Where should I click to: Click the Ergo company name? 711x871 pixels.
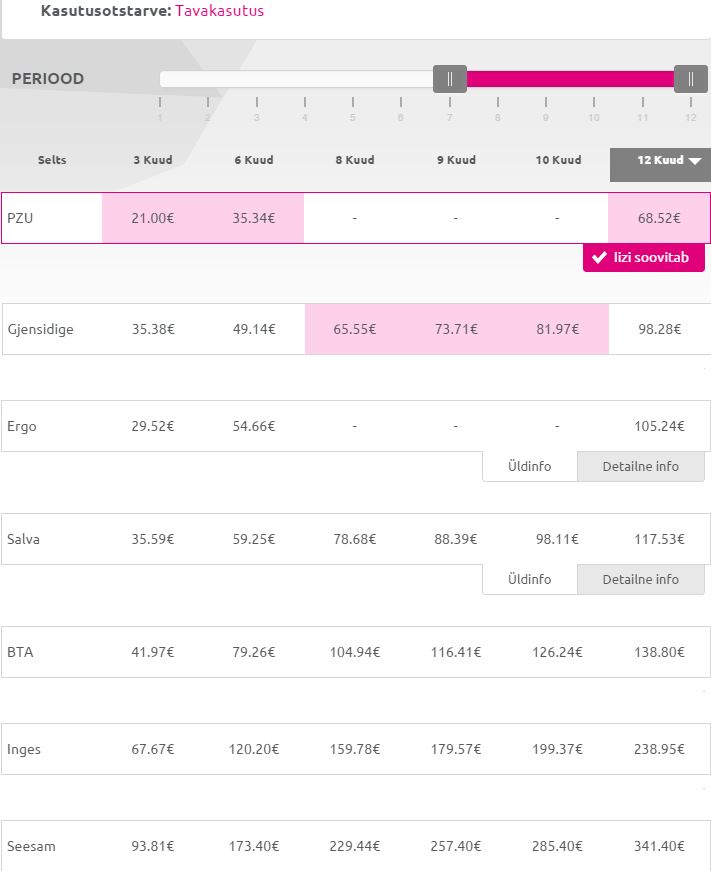coord(22,427)
